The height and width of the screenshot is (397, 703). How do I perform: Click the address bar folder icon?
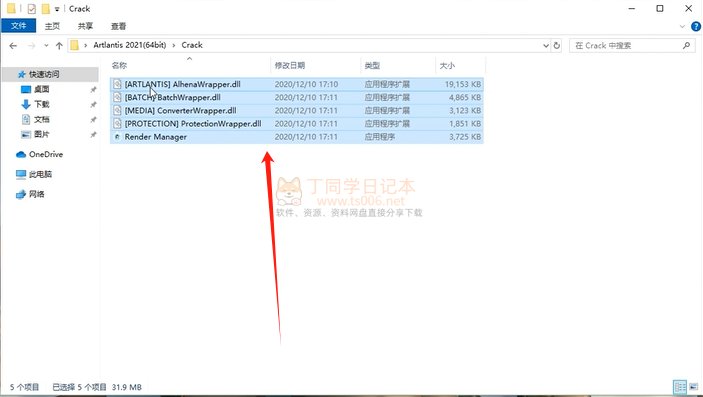point(74,45)
